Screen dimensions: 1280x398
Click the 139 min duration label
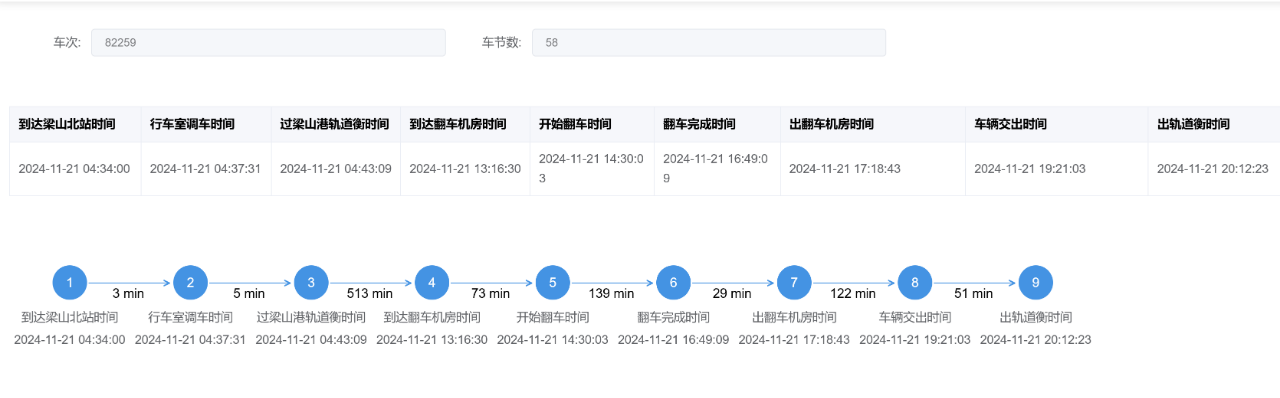tap(611, 294)
